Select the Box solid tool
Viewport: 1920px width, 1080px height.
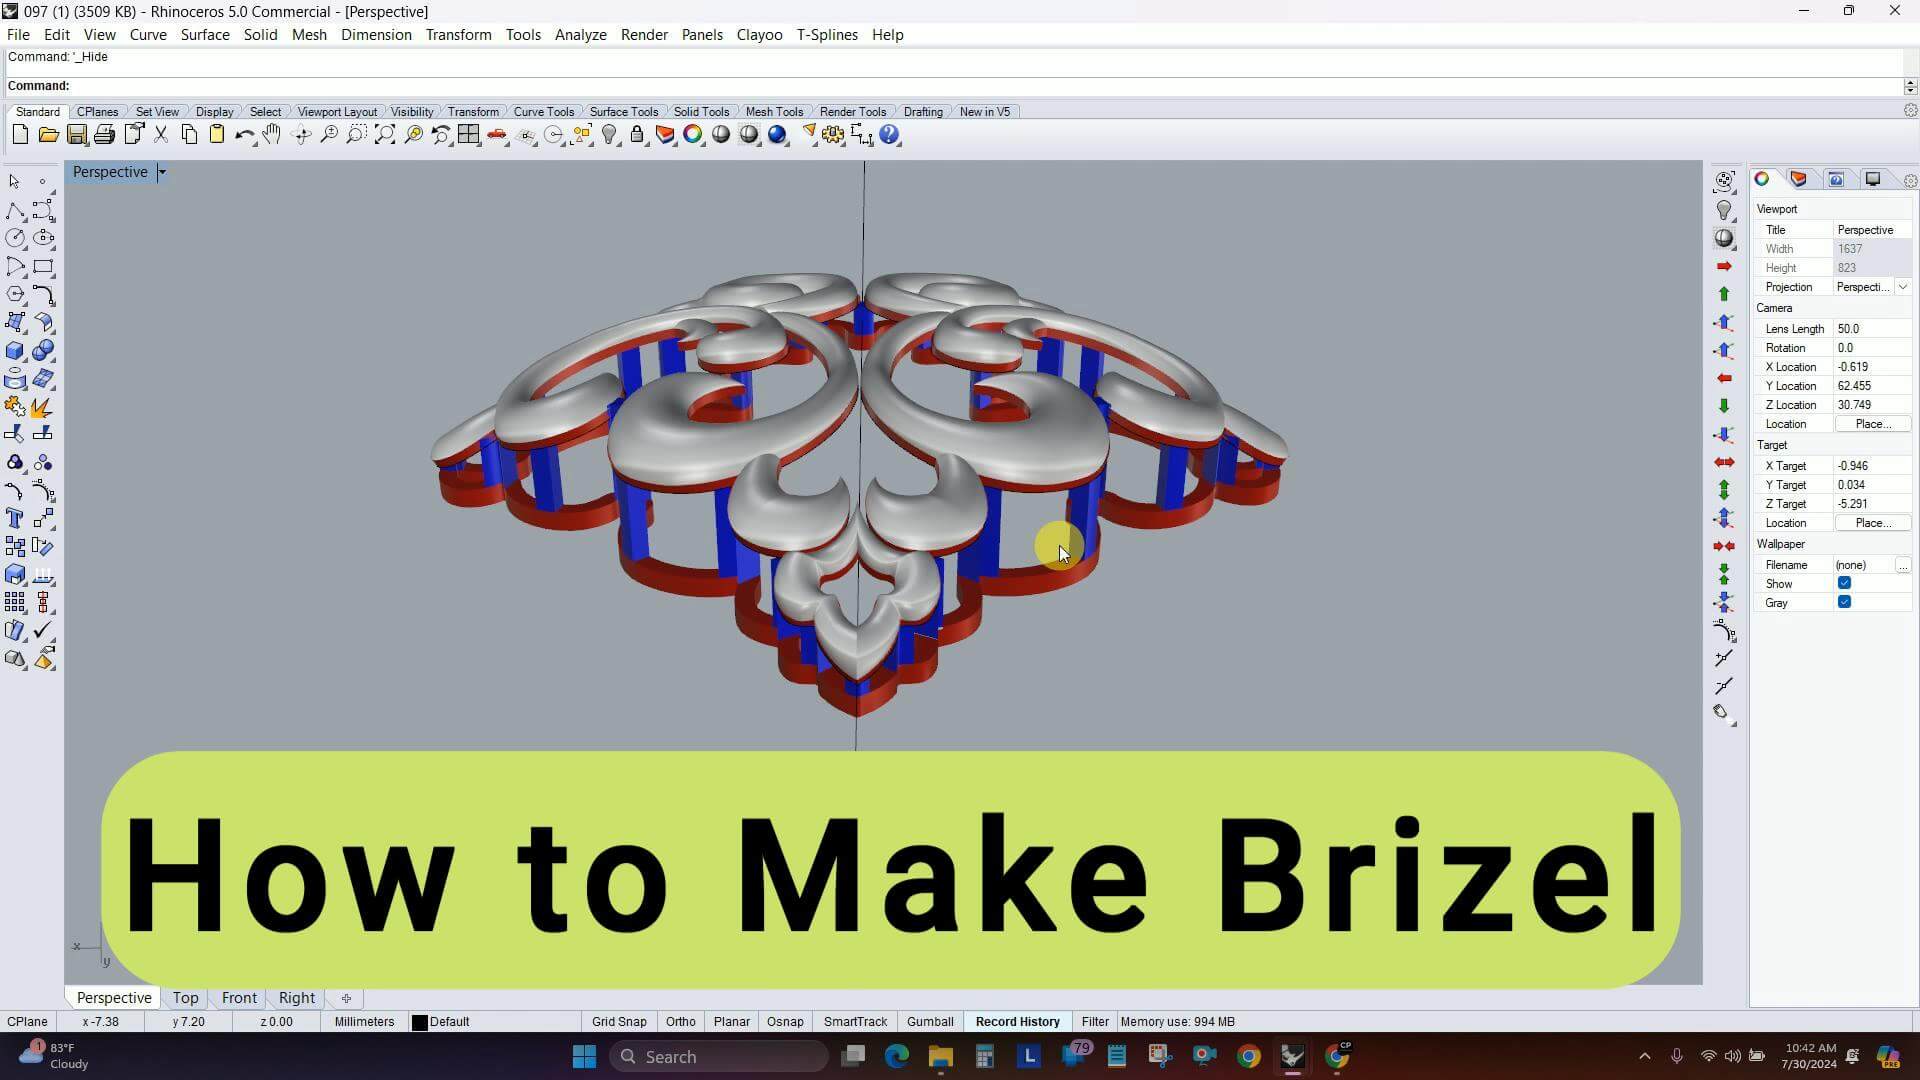pyautogui.click(x=15, y=351)
